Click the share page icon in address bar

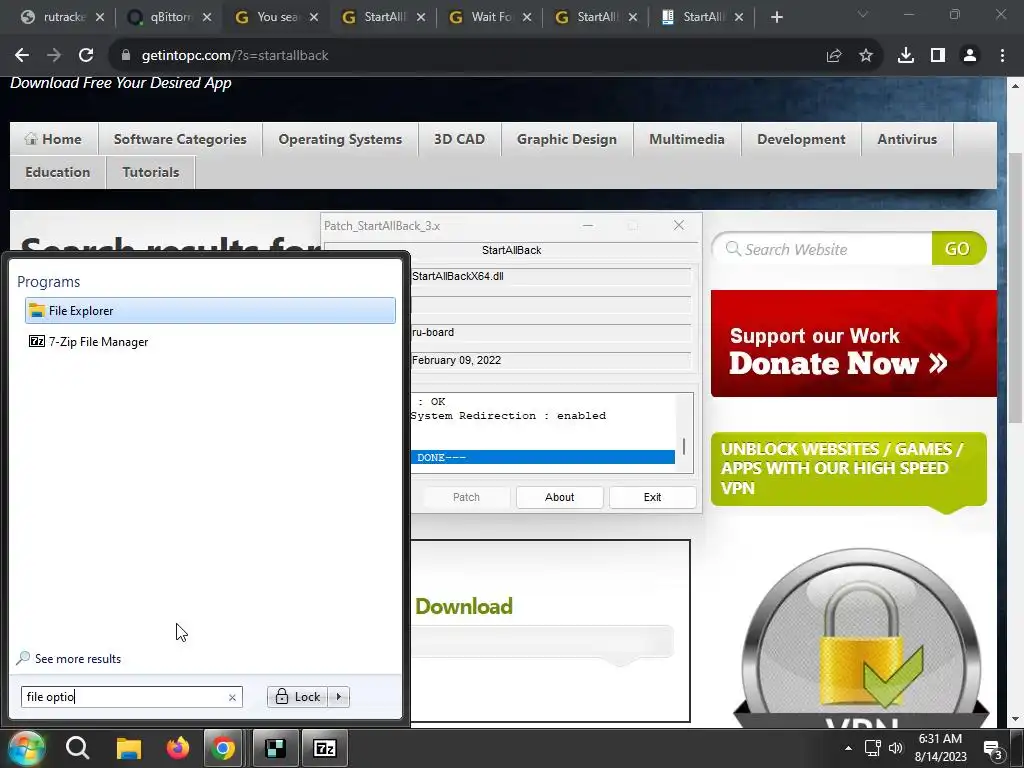pos(834,56)
